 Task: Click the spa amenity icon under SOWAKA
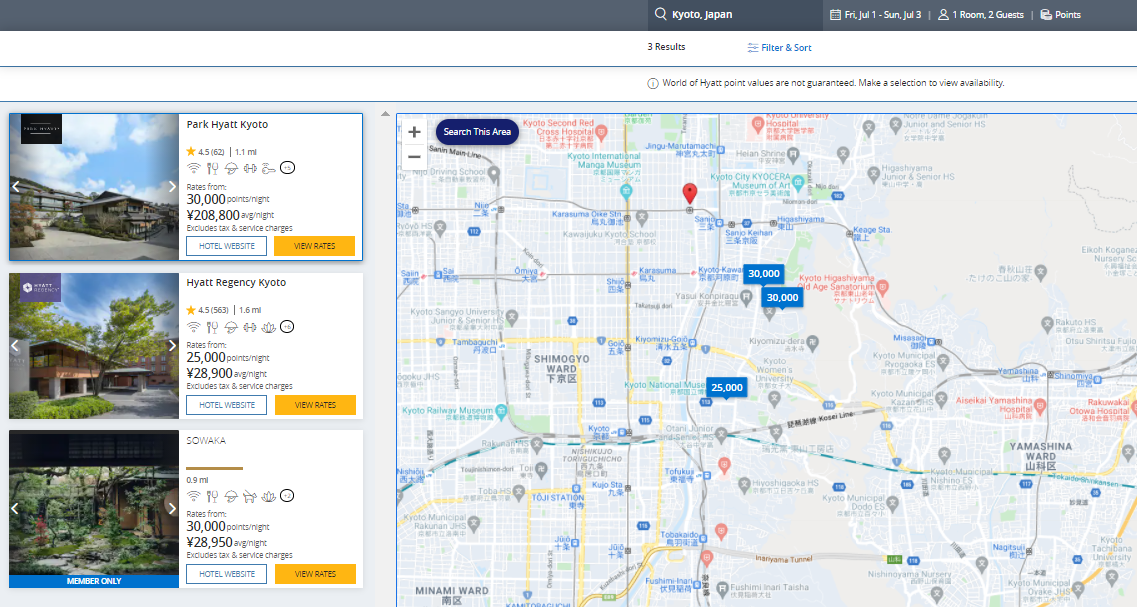(268, 495)
